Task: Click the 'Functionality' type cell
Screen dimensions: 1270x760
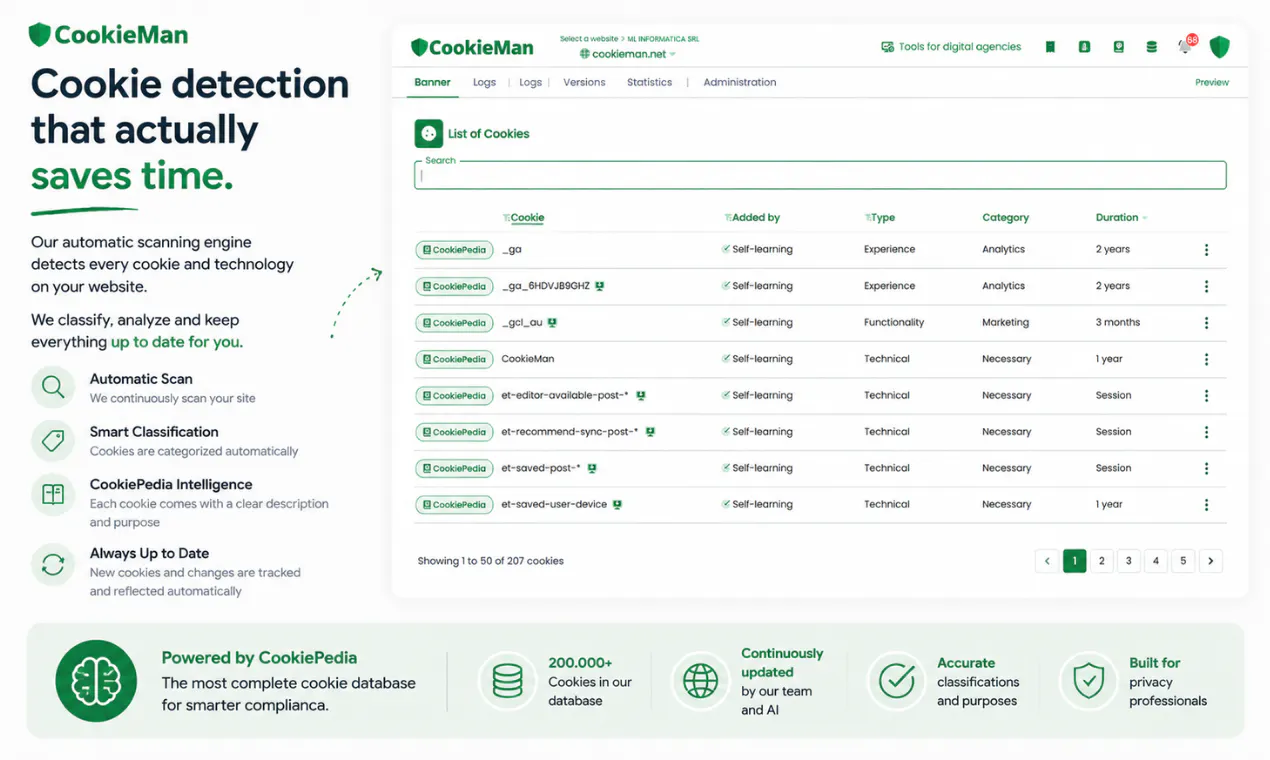Action: pos(894,323)
